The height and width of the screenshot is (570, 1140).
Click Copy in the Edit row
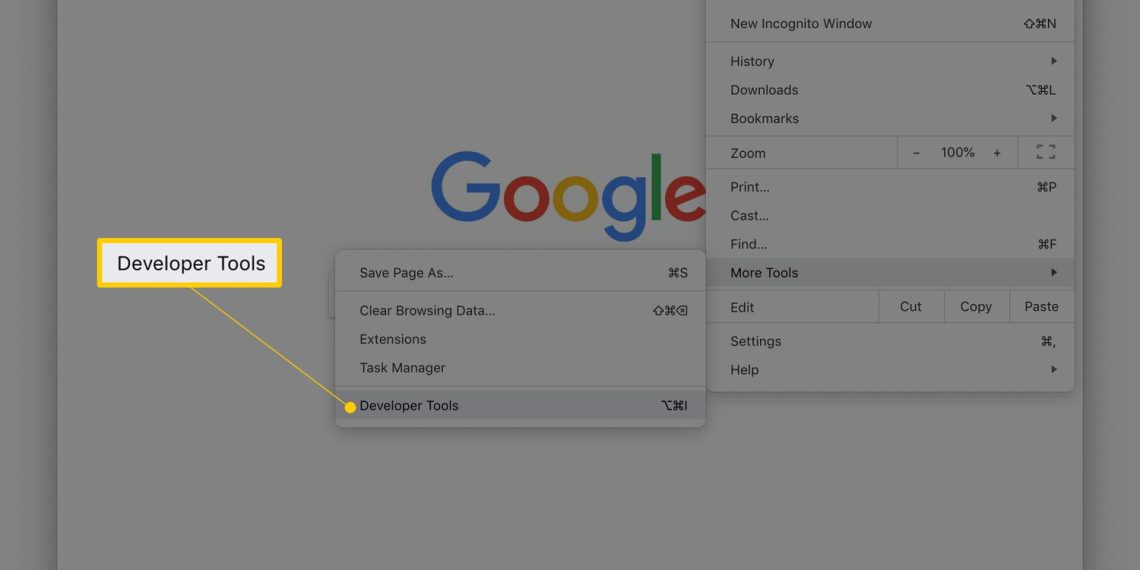[976, 307]
